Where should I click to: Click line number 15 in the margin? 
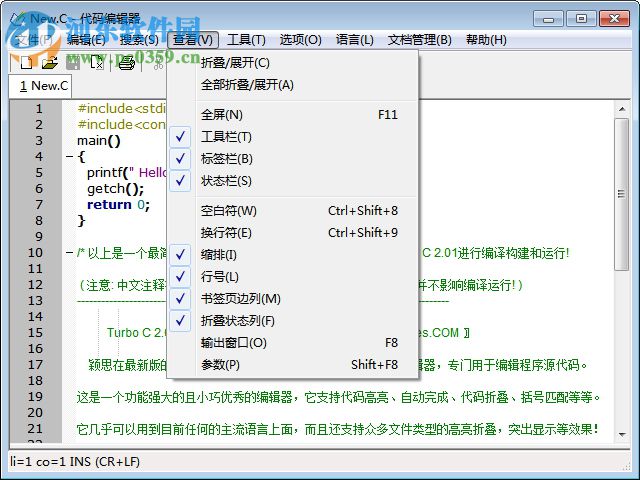(35, 333)
